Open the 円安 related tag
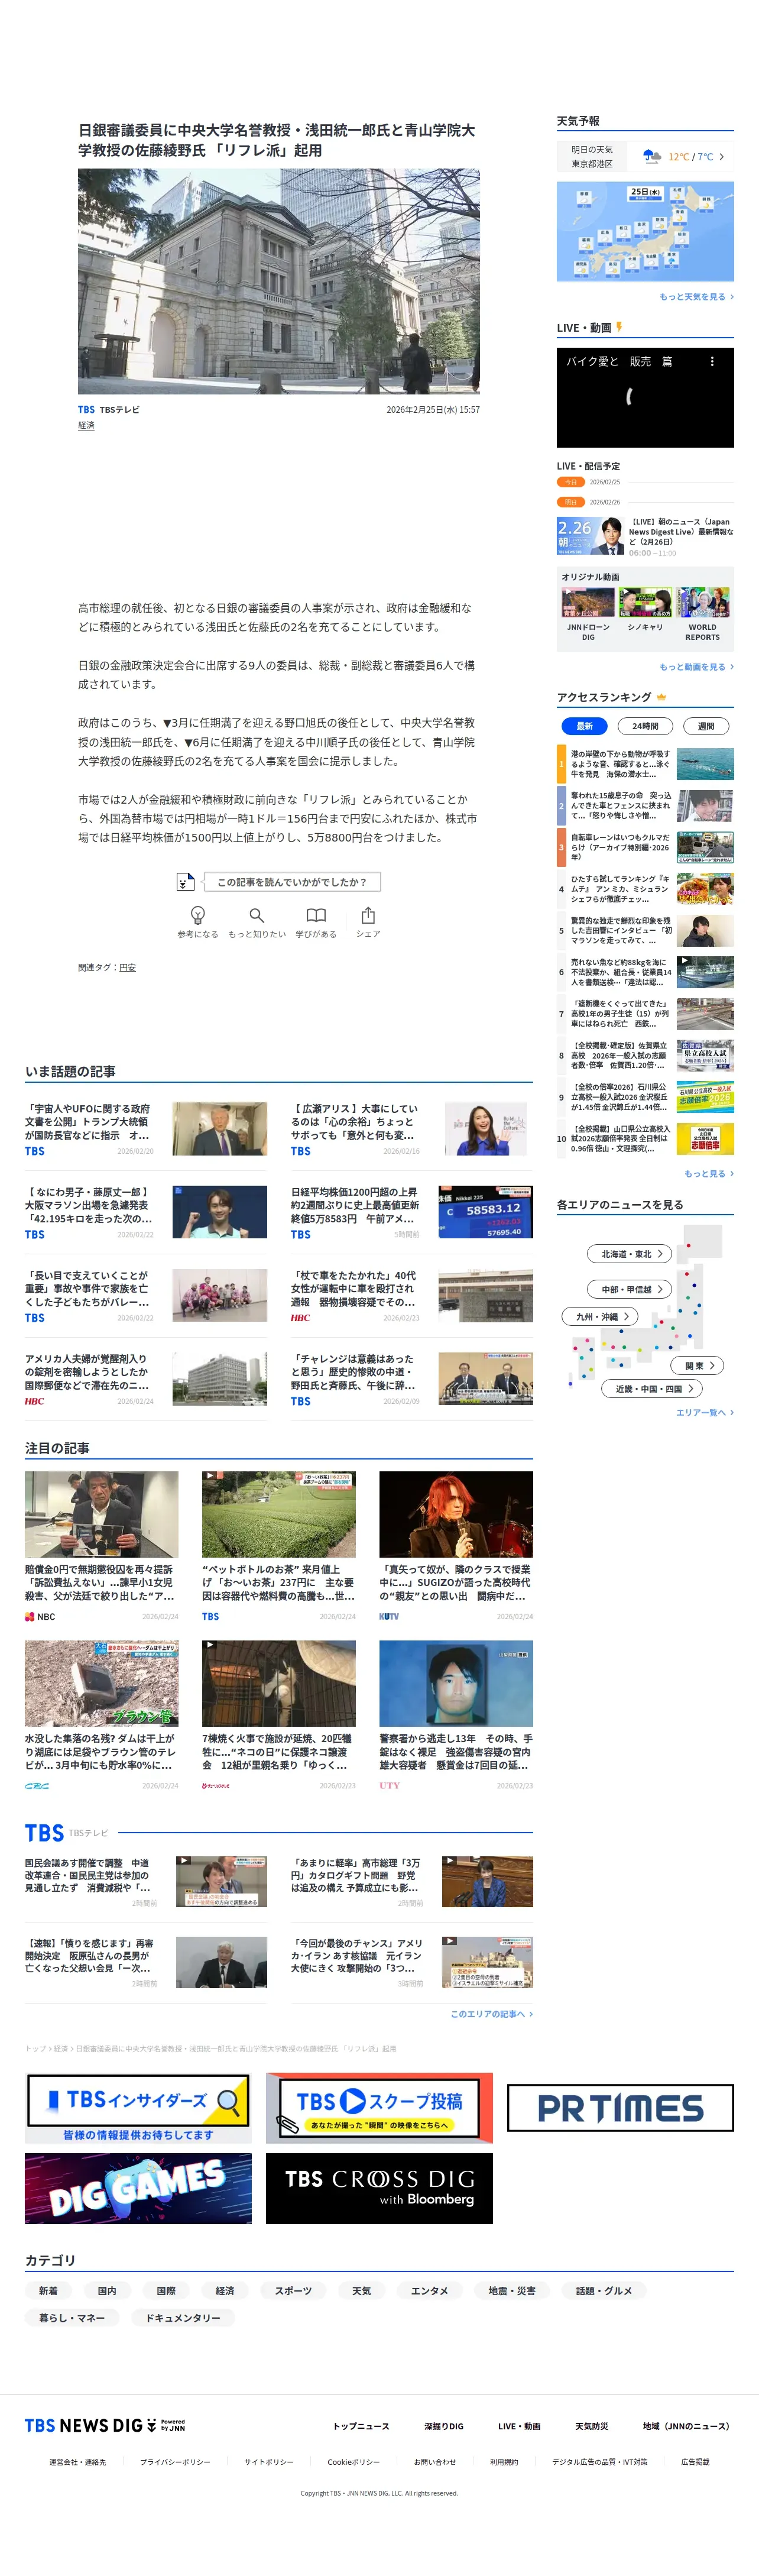The image size is (759, 2576). (127, 968)
